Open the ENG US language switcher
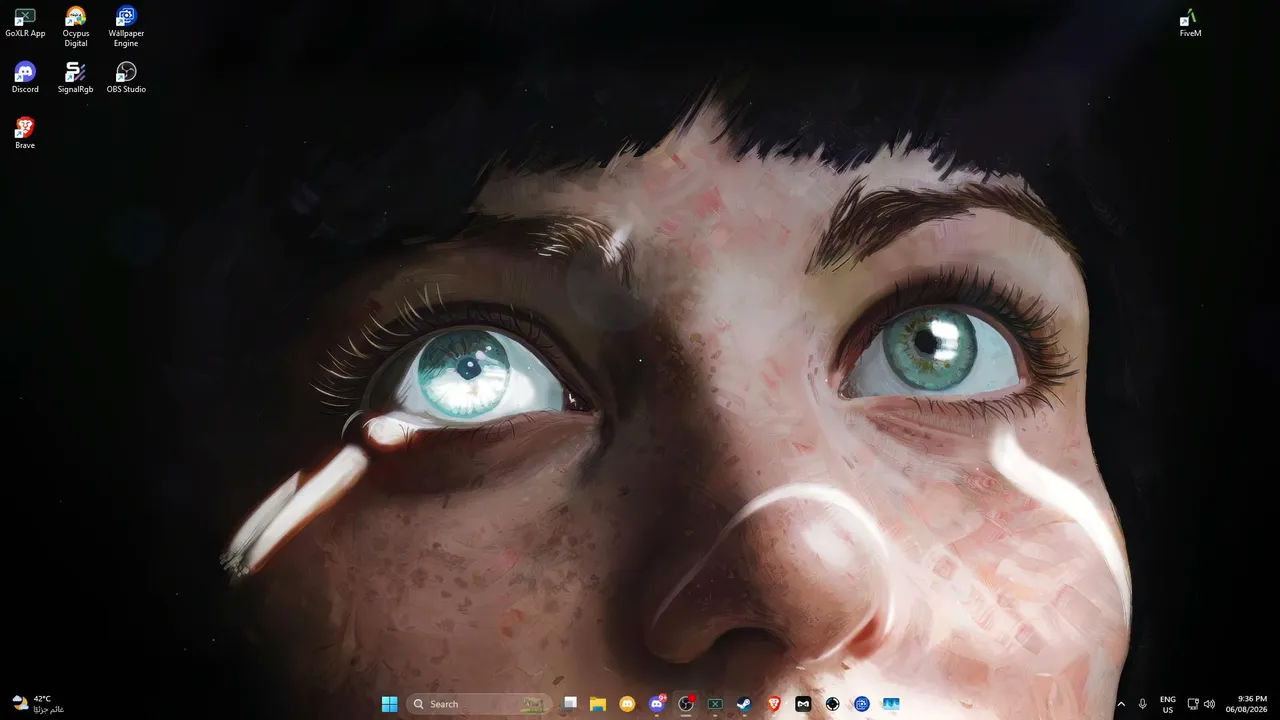 1168,704
